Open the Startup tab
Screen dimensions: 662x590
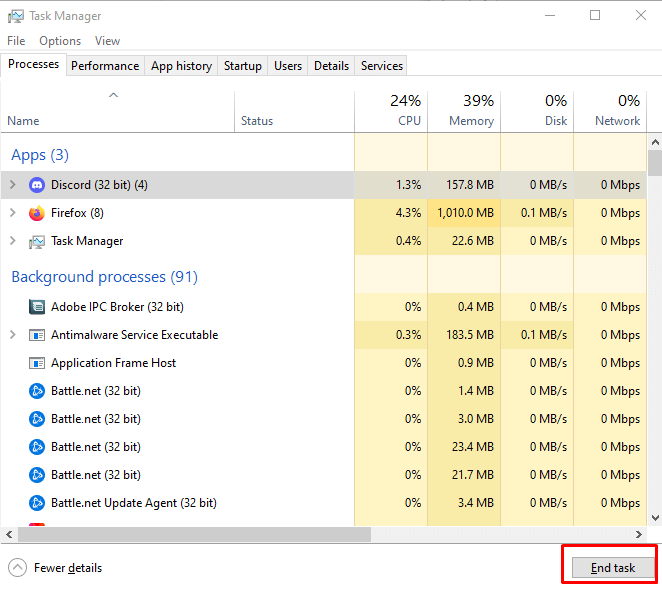(x=242, y=66)
